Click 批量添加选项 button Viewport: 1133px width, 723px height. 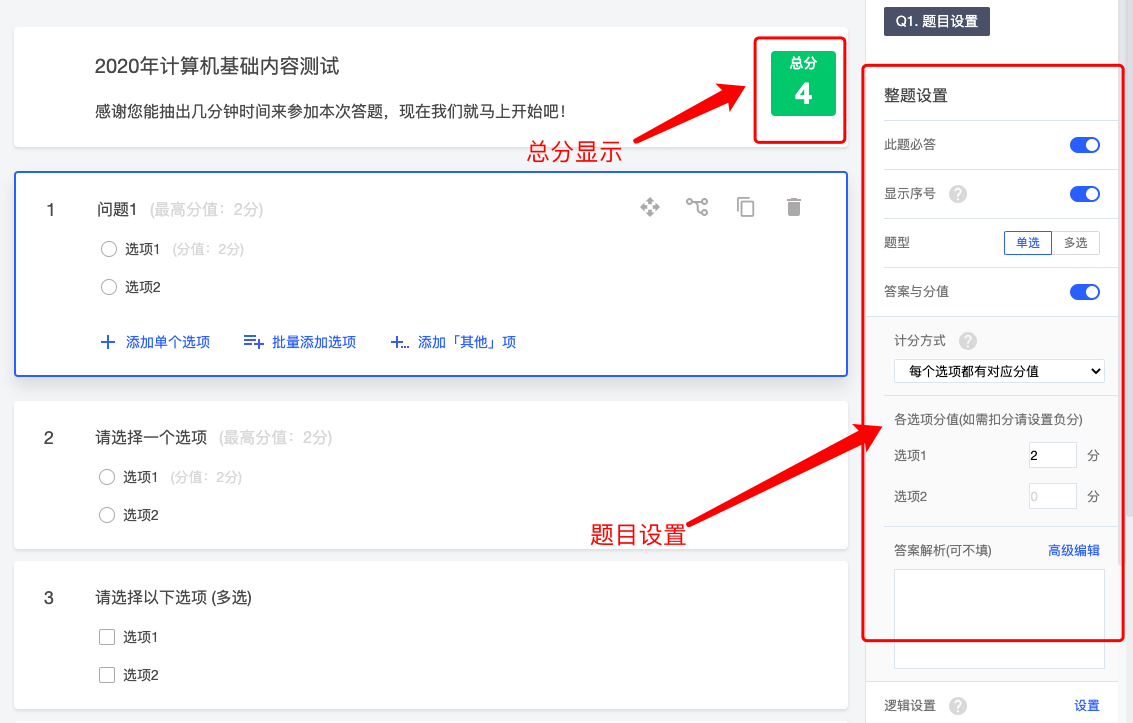click(300, 342)
